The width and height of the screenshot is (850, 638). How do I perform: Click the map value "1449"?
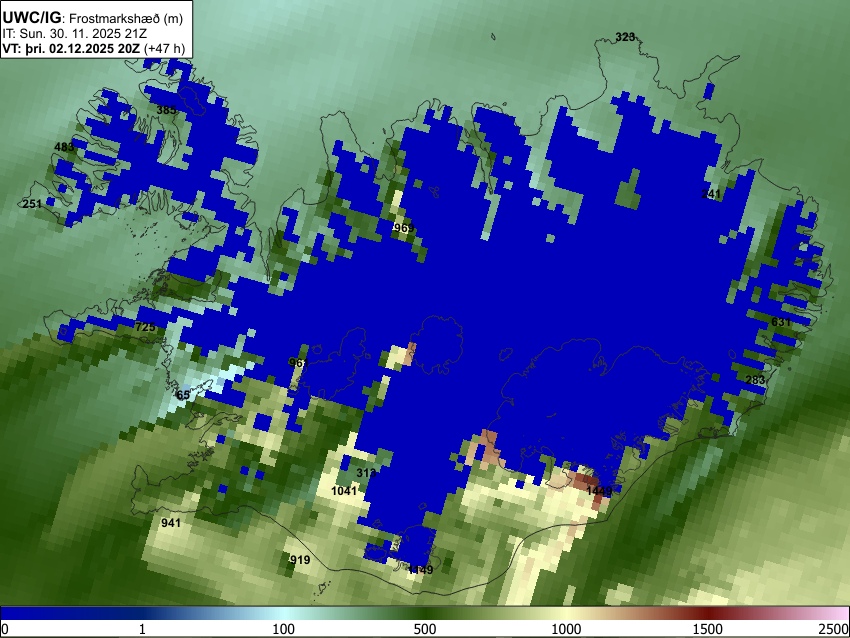click(x=599, y=491)
